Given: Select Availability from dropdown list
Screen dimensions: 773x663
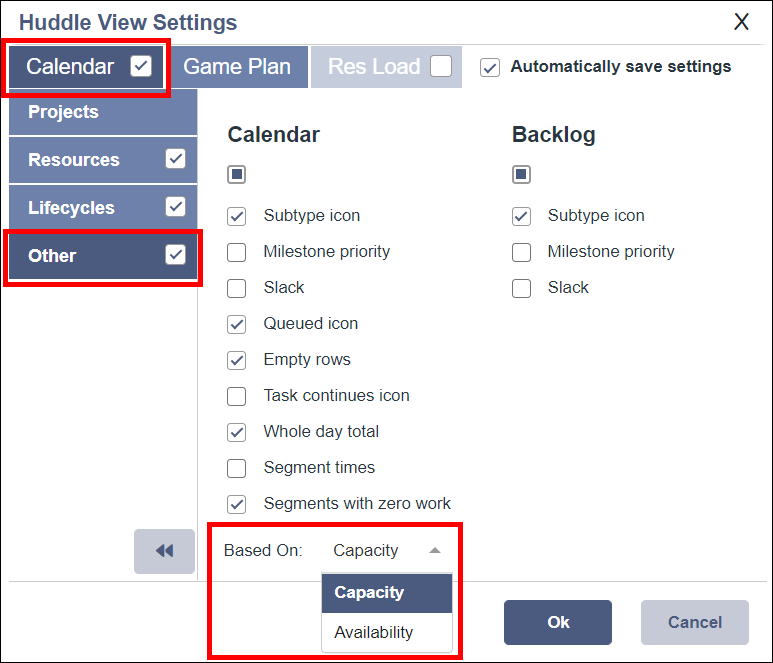Looking at the screenshot, I should tap(373, 632).
